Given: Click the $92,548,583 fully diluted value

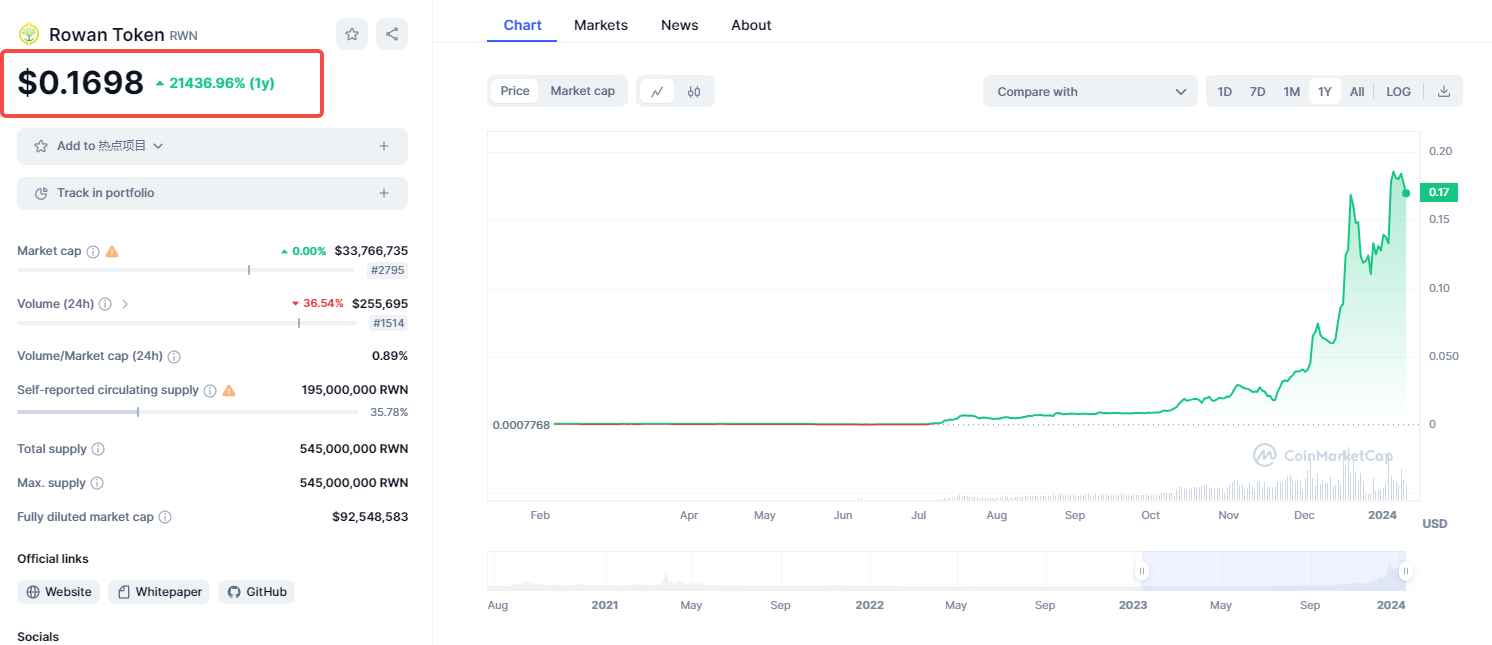Looking at the screenshot, I should pyautogui.click(x=370, y=517).
